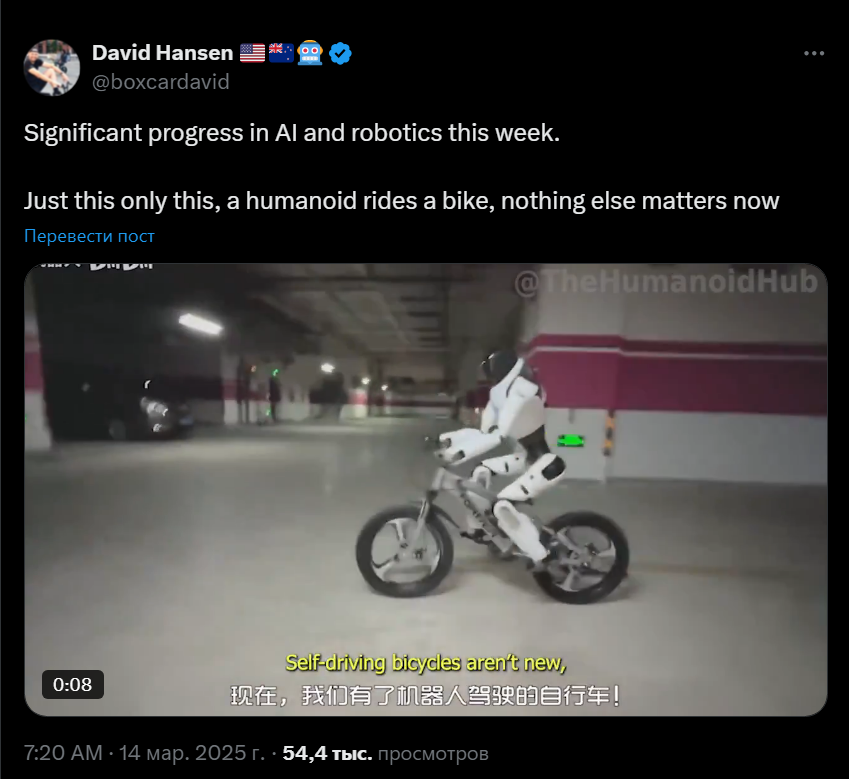
Task: Click the просмотров views label
Action: click(x=433, y=753)
